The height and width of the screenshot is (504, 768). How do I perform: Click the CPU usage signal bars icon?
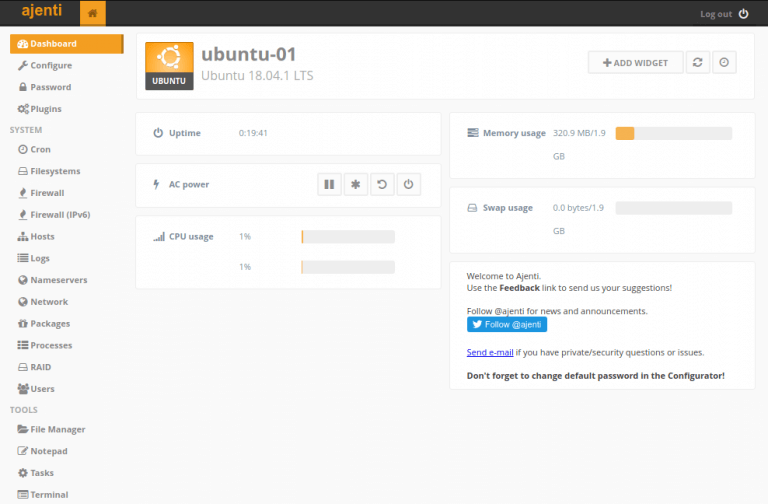pyautogui.click(x=159, y=237)
